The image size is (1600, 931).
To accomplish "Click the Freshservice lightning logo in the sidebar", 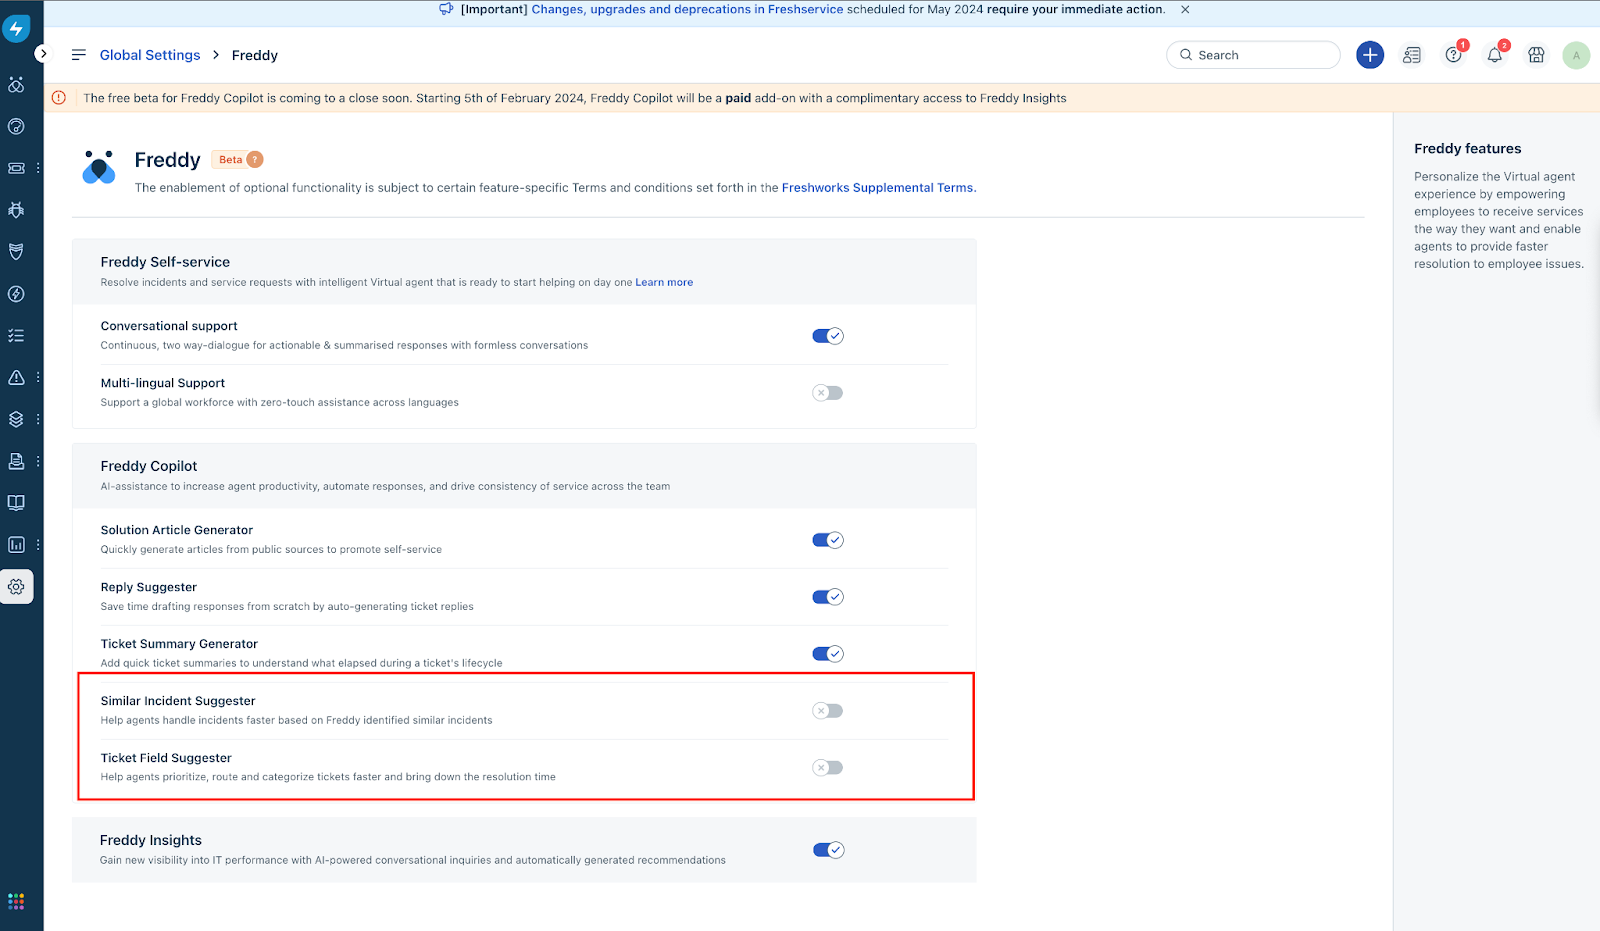I will [16, 29].
